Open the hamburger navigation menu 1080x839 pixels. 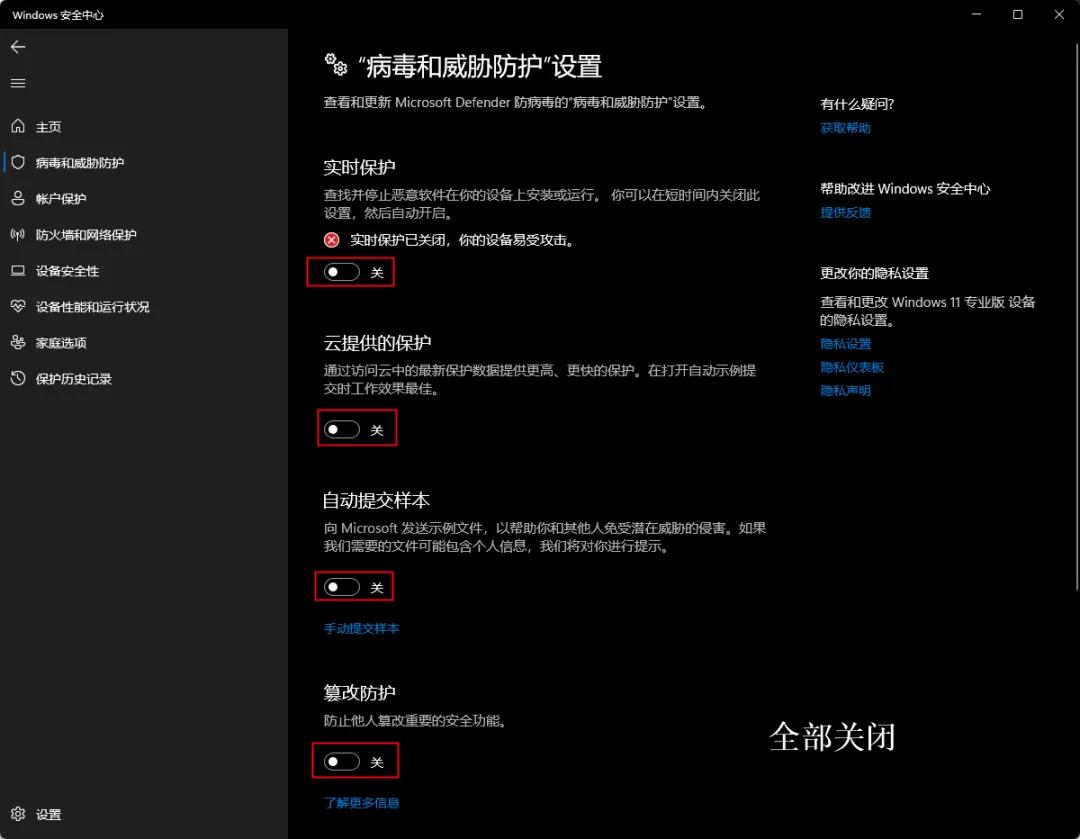(18, 83)
